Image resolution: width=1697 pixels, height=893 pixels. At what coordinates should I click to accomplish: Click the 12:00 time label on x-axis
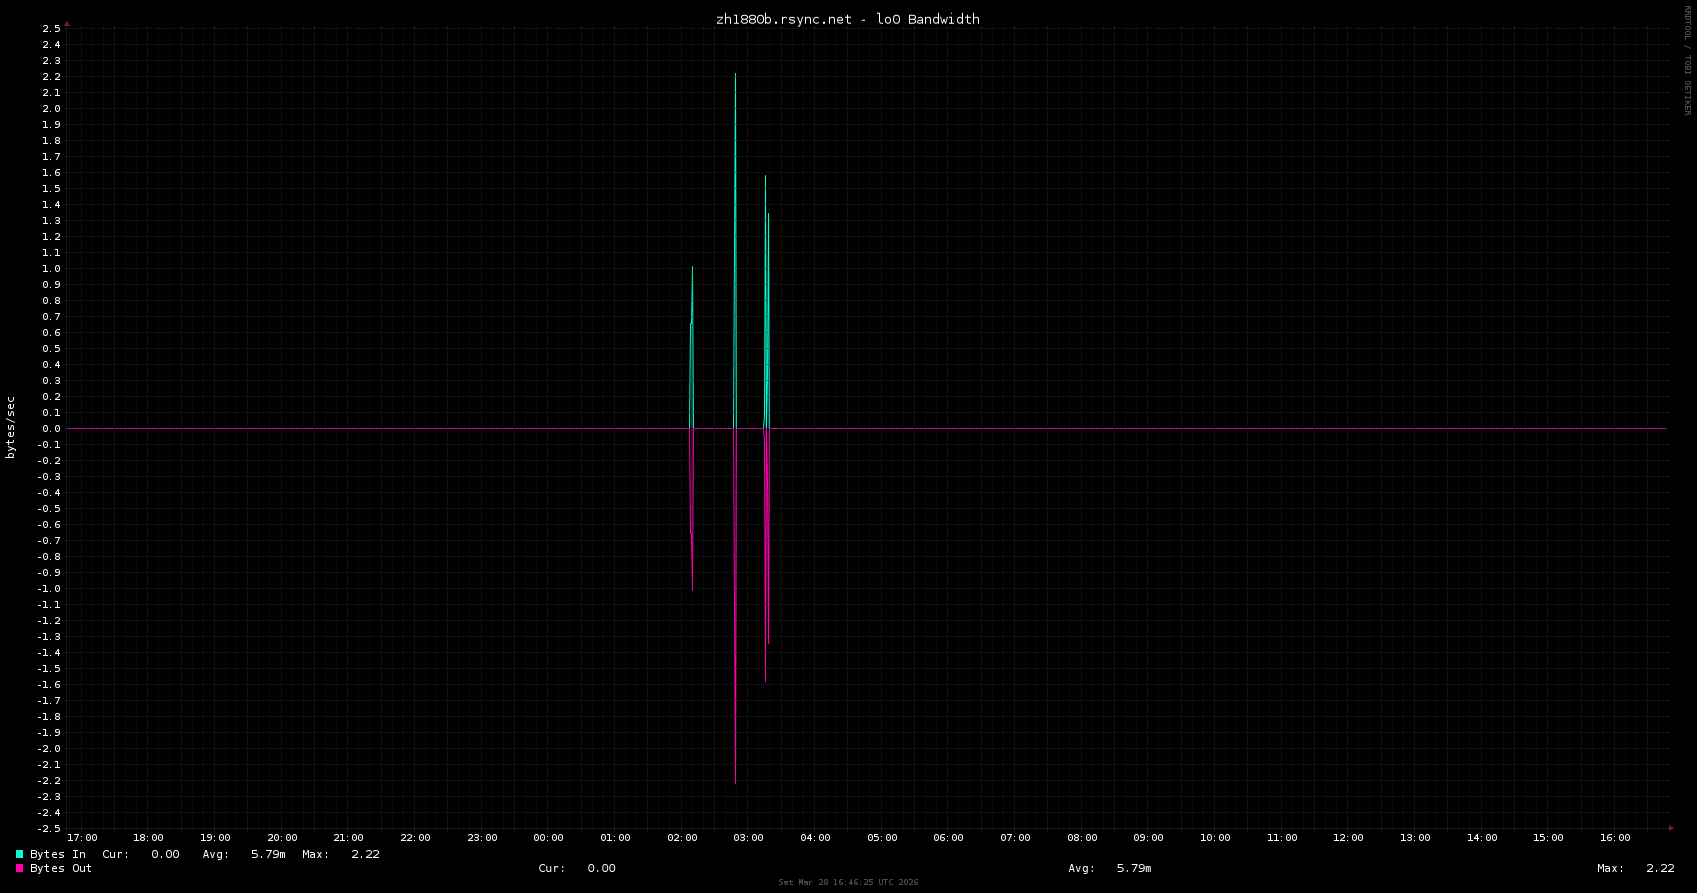click(1348, 838)
